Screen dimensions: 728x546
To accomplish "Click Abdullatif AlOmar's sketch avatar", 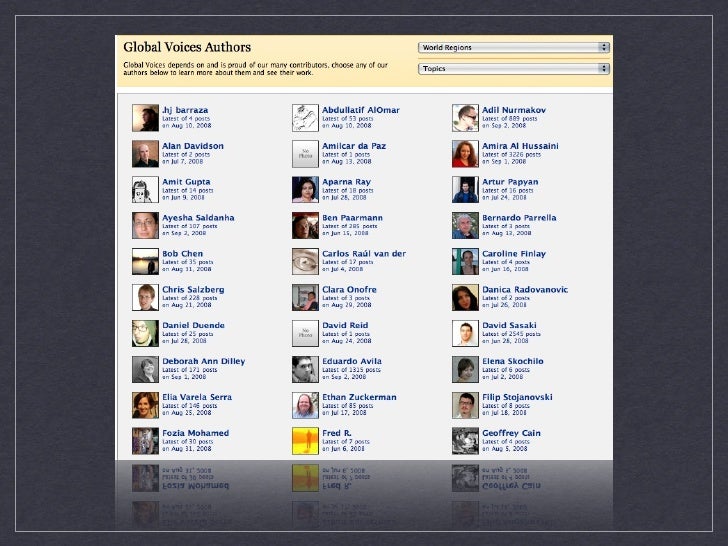I will pyautogui.click(x=306, y=118).
